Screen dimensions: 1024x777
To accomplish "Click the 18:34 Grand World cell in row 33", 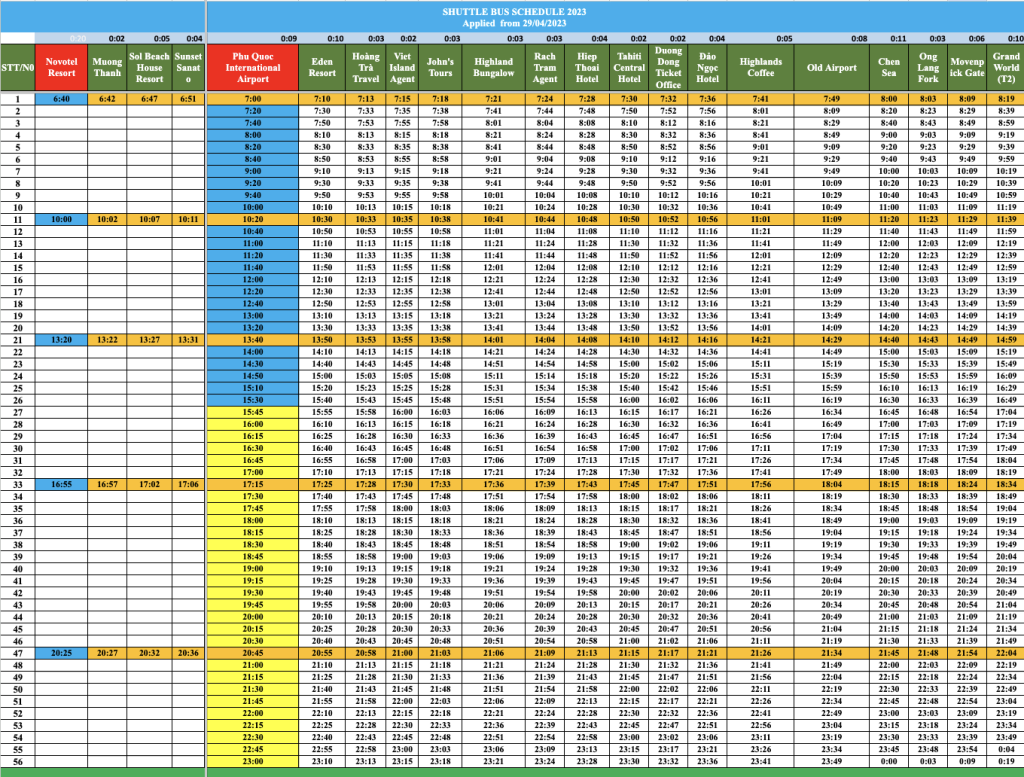I will tap(1006, 484).
